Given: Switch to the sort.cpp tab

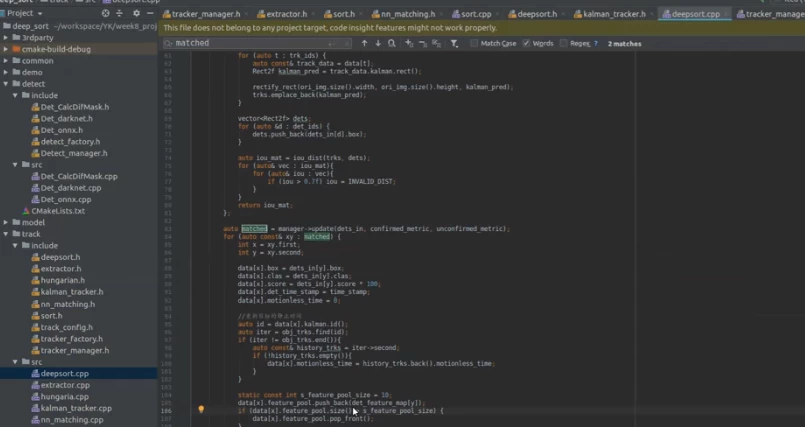Looking at the screenshot, I should pos(475,15).
